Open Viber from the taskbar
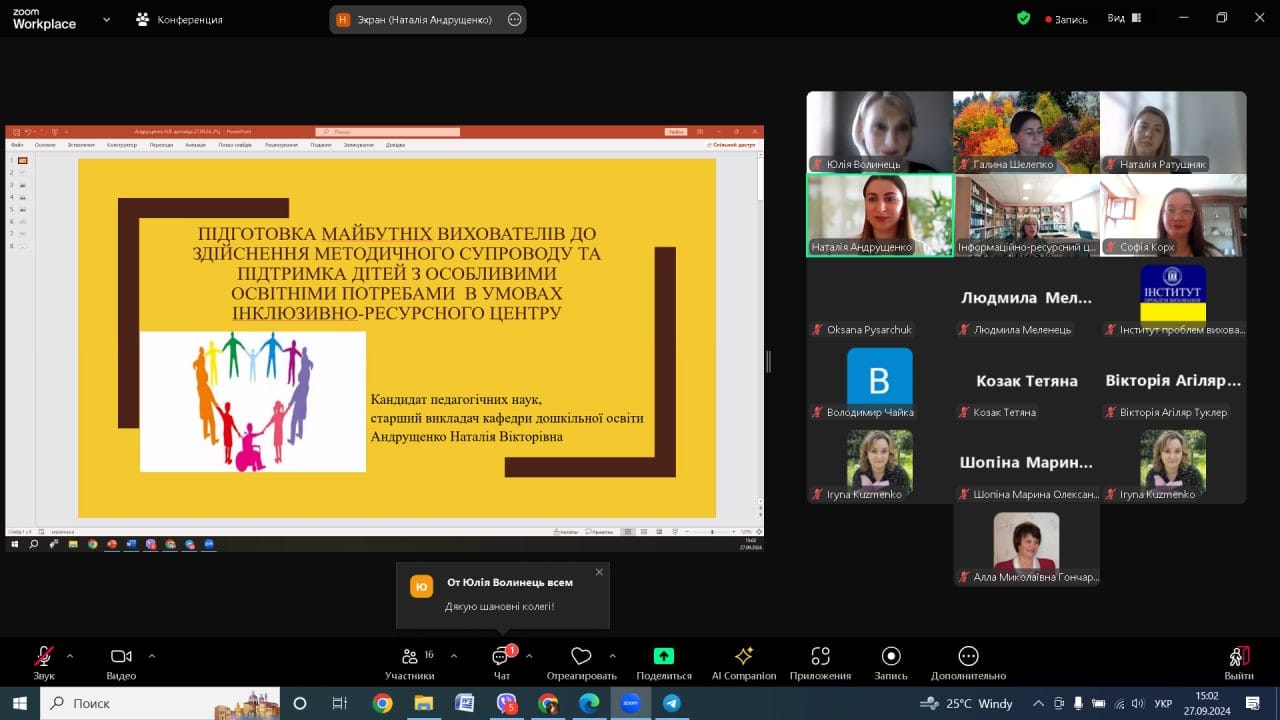Image resolution: width=1280 pixels, height=720 pixels. 507,703
